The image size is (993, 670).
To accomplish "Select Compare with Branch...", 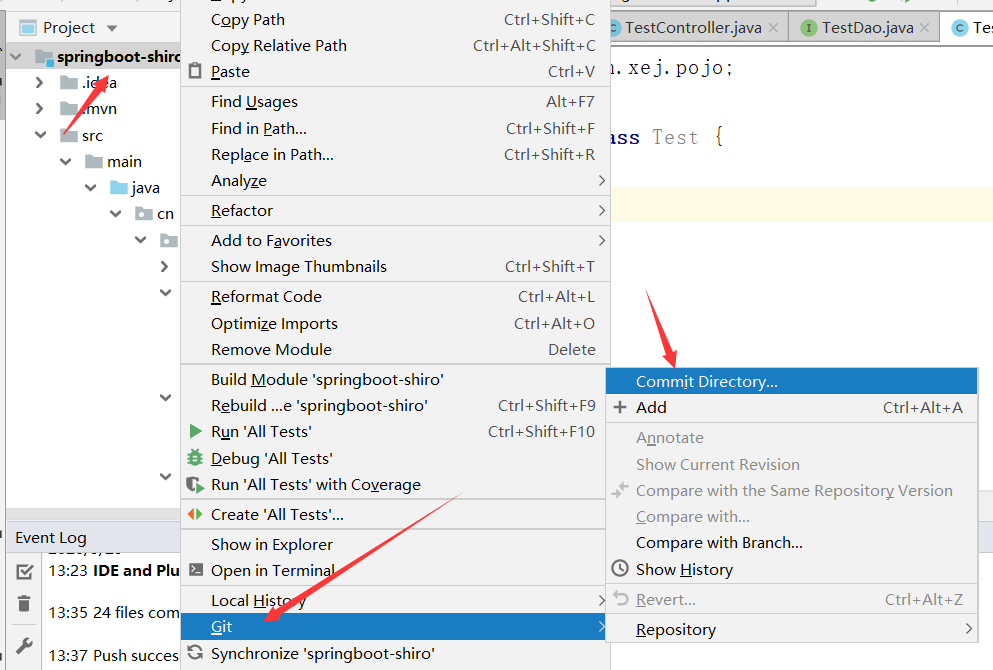I will pos(791,543).
